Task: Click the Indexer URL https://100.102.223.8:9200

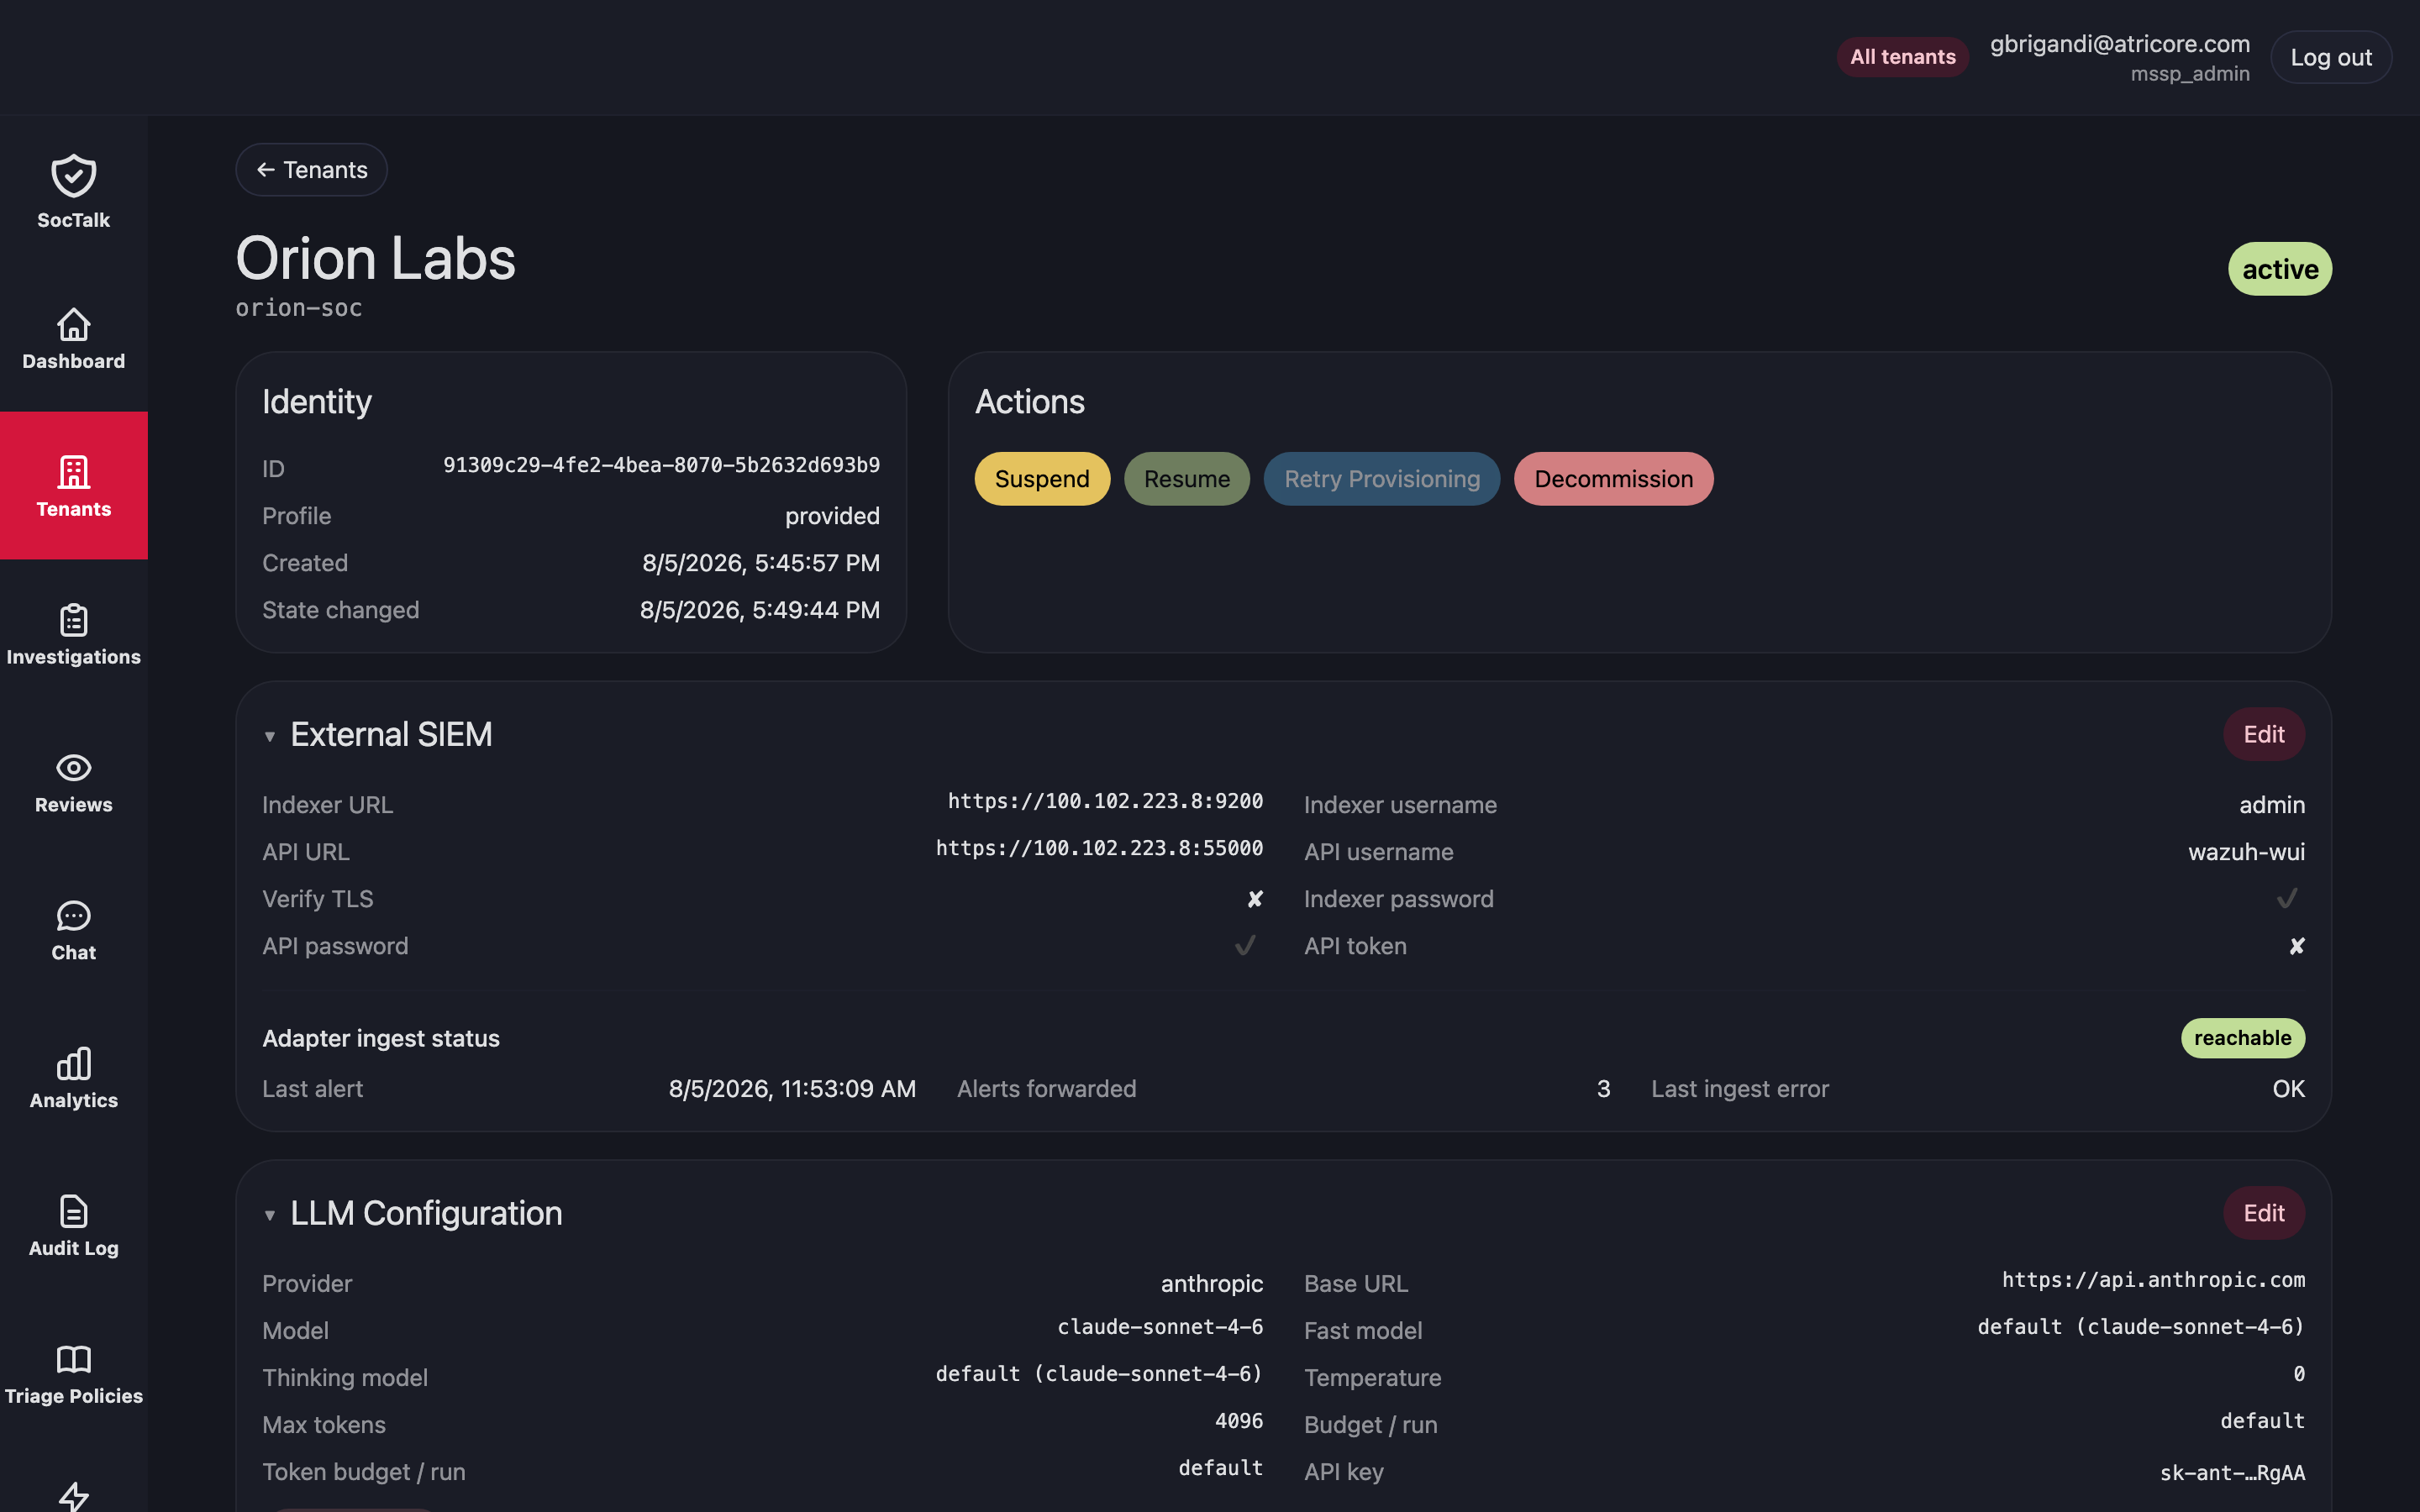Action: (x=1105, y=801)
